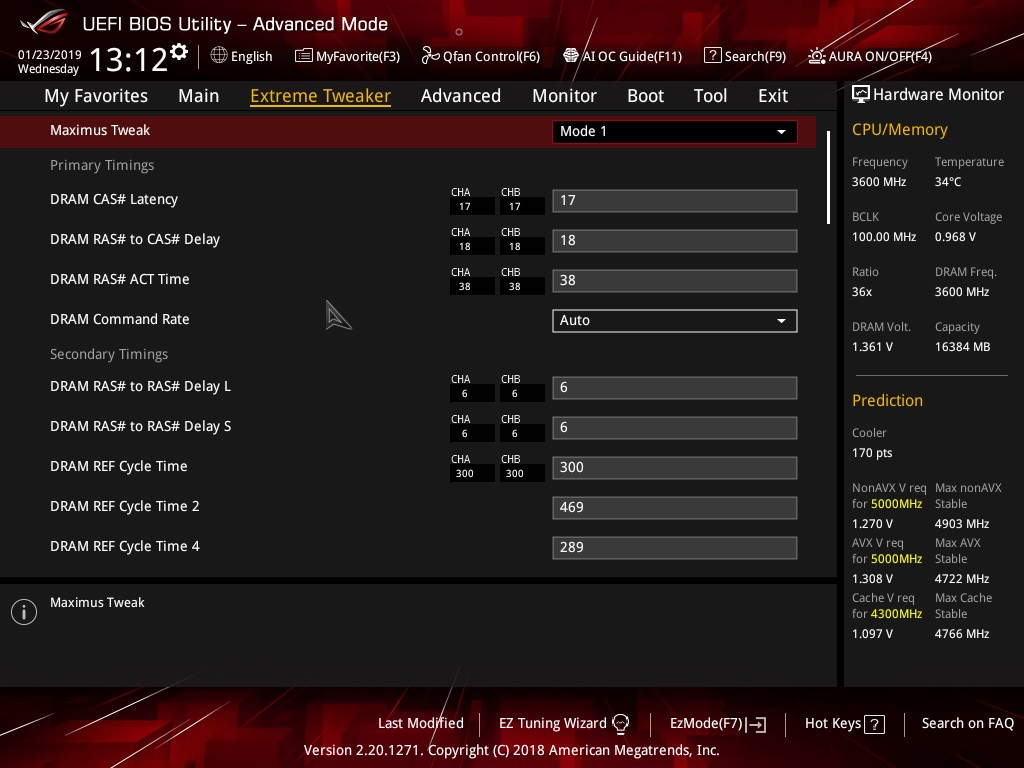Click Search on FAQ link
Screen dimensions: 1024x768
(x=967, y=724)
